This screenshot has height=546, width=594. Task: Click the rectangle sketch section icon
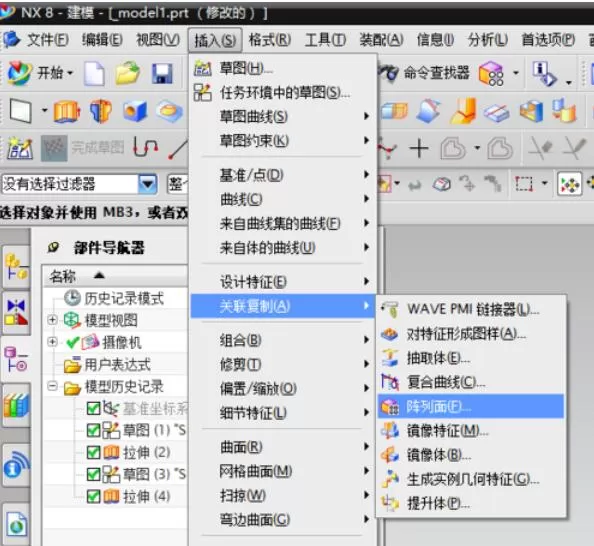pyautogui.click(x=20, y=111)
